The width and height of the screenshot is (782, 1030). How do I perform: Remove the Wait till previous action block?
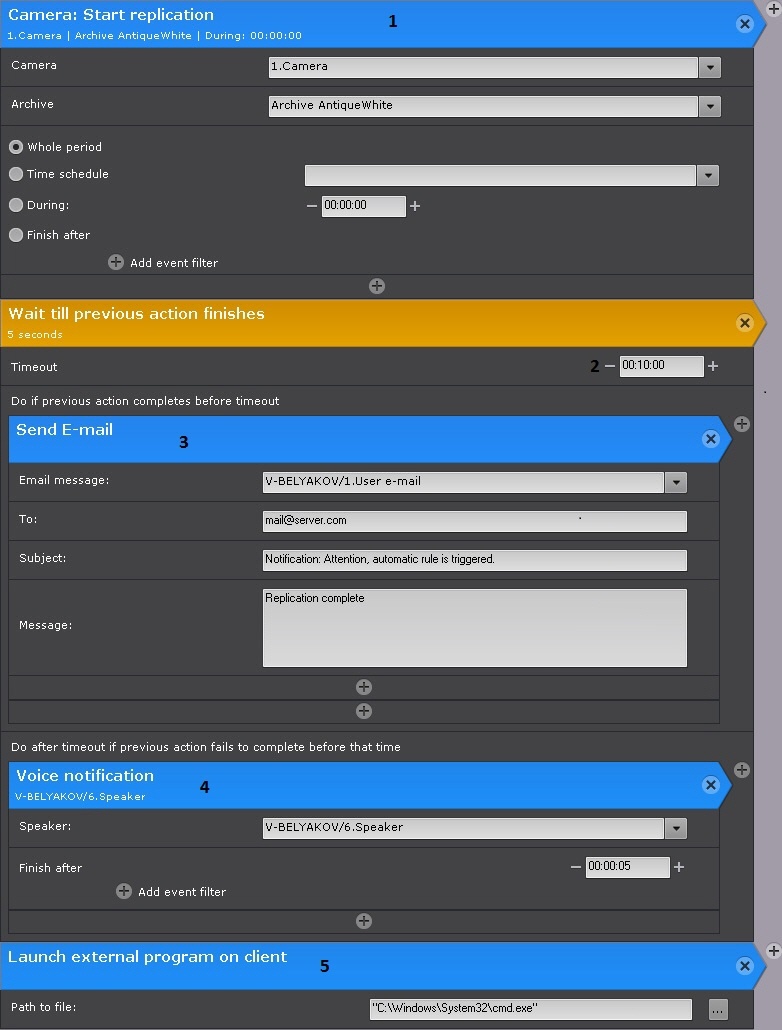pos(744,323)
